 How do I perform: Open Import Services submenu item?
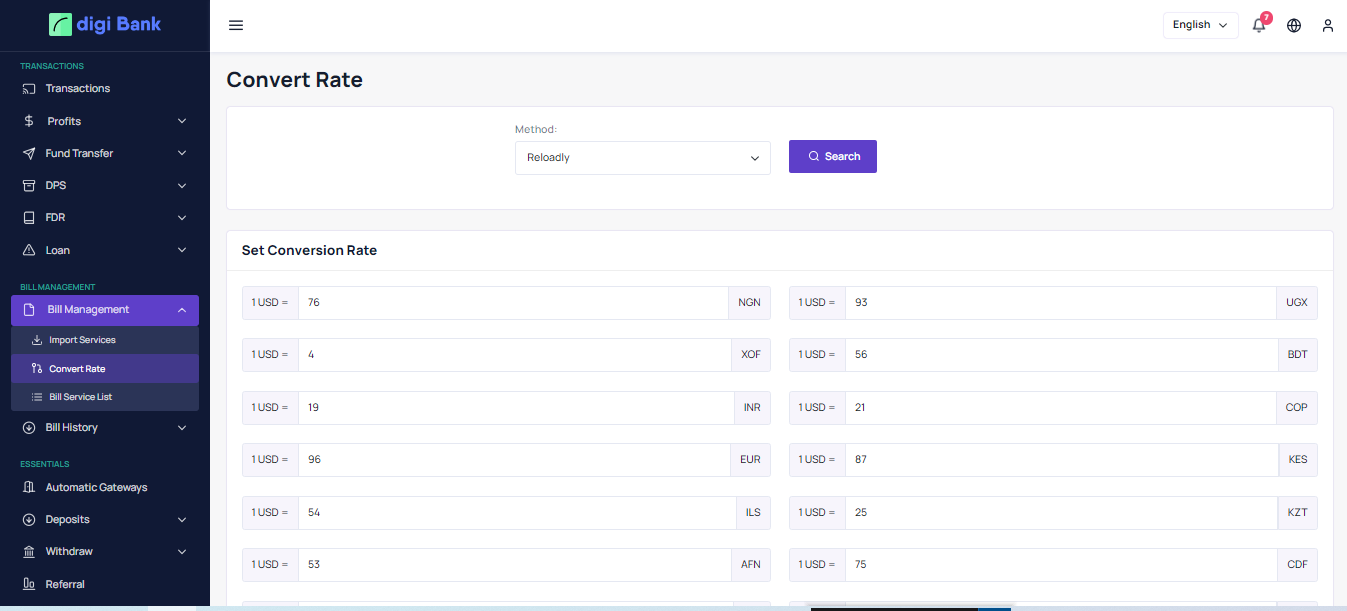[x=82, y=340]
